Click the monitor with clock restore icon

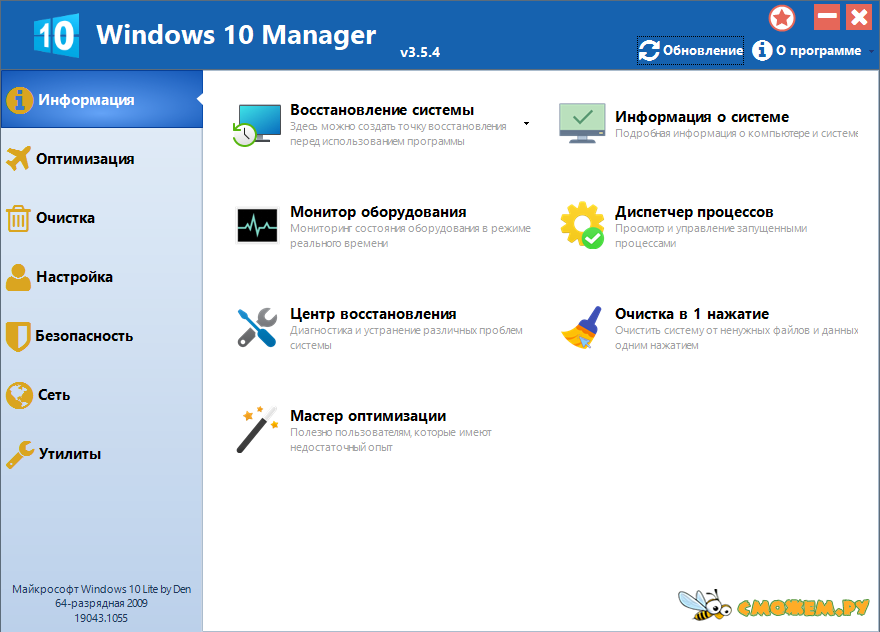click(257, 125)
